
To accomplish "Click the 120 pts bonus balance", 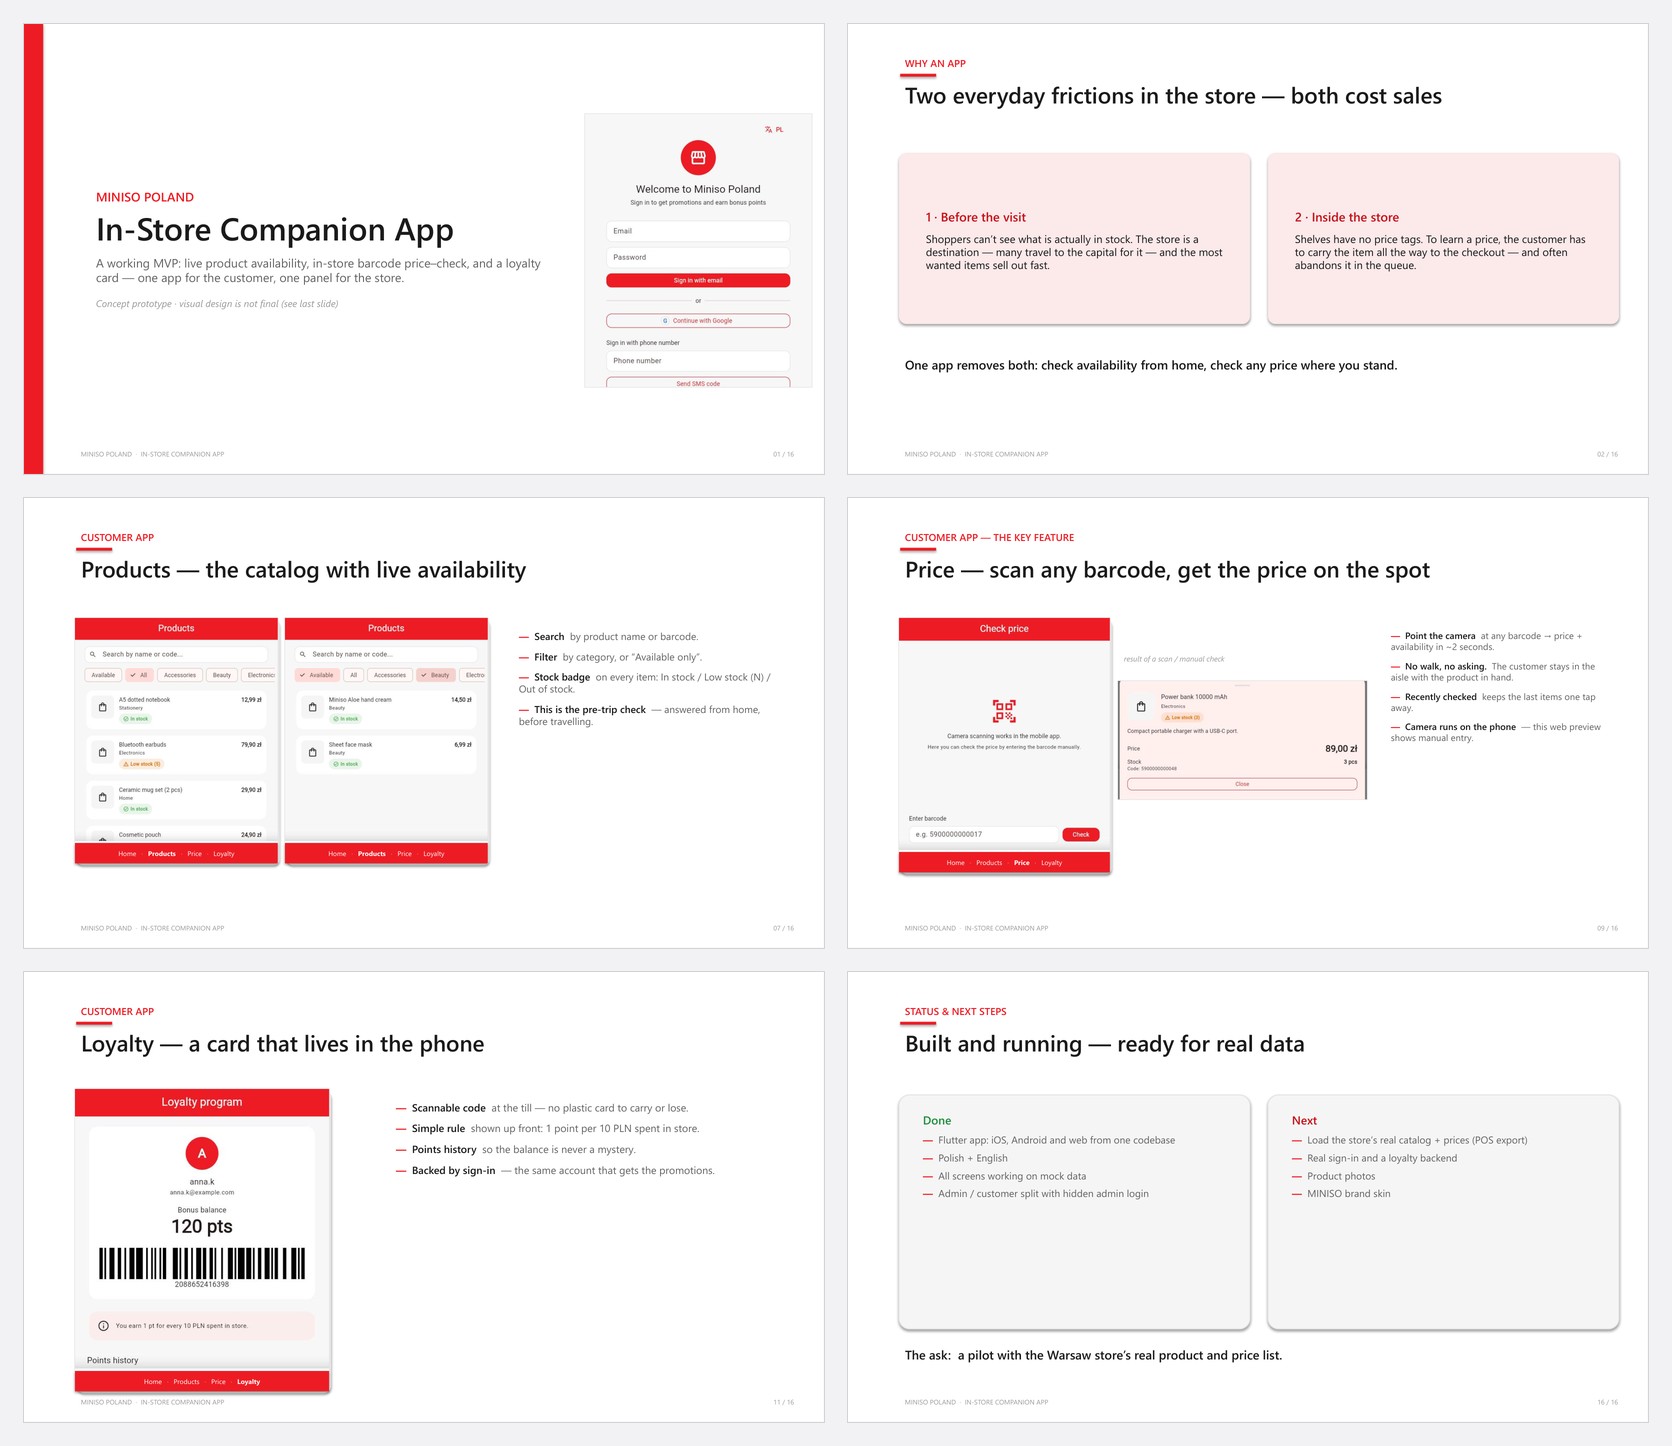I will tap(202, 1227).
